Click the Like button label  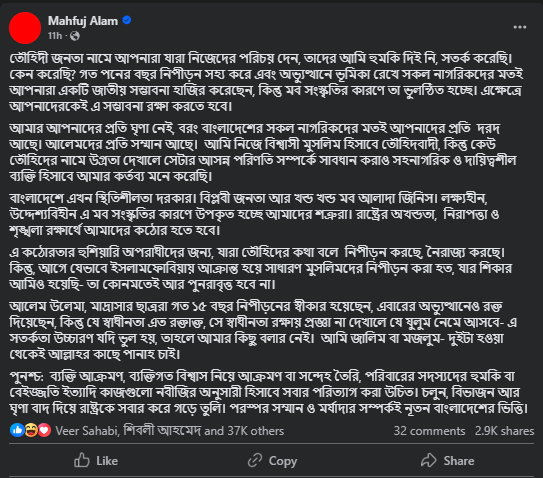[107, 461]
